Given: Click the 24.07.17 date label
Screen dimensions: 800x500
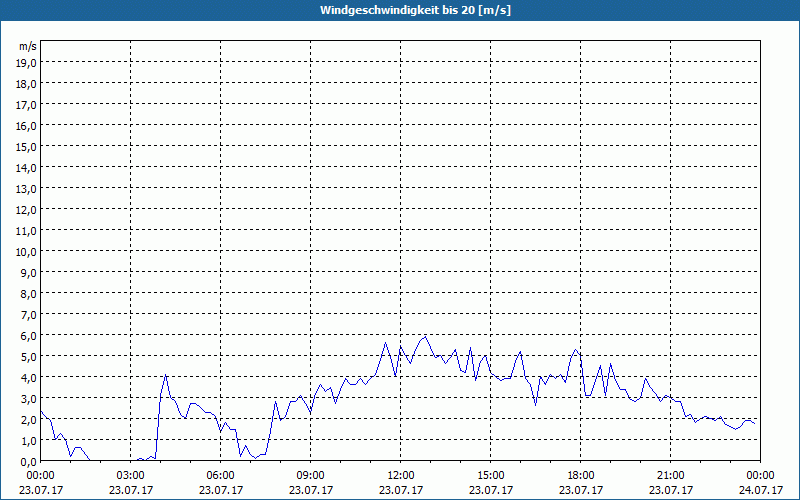Looking at the screenshot, I should coord(761,490).
